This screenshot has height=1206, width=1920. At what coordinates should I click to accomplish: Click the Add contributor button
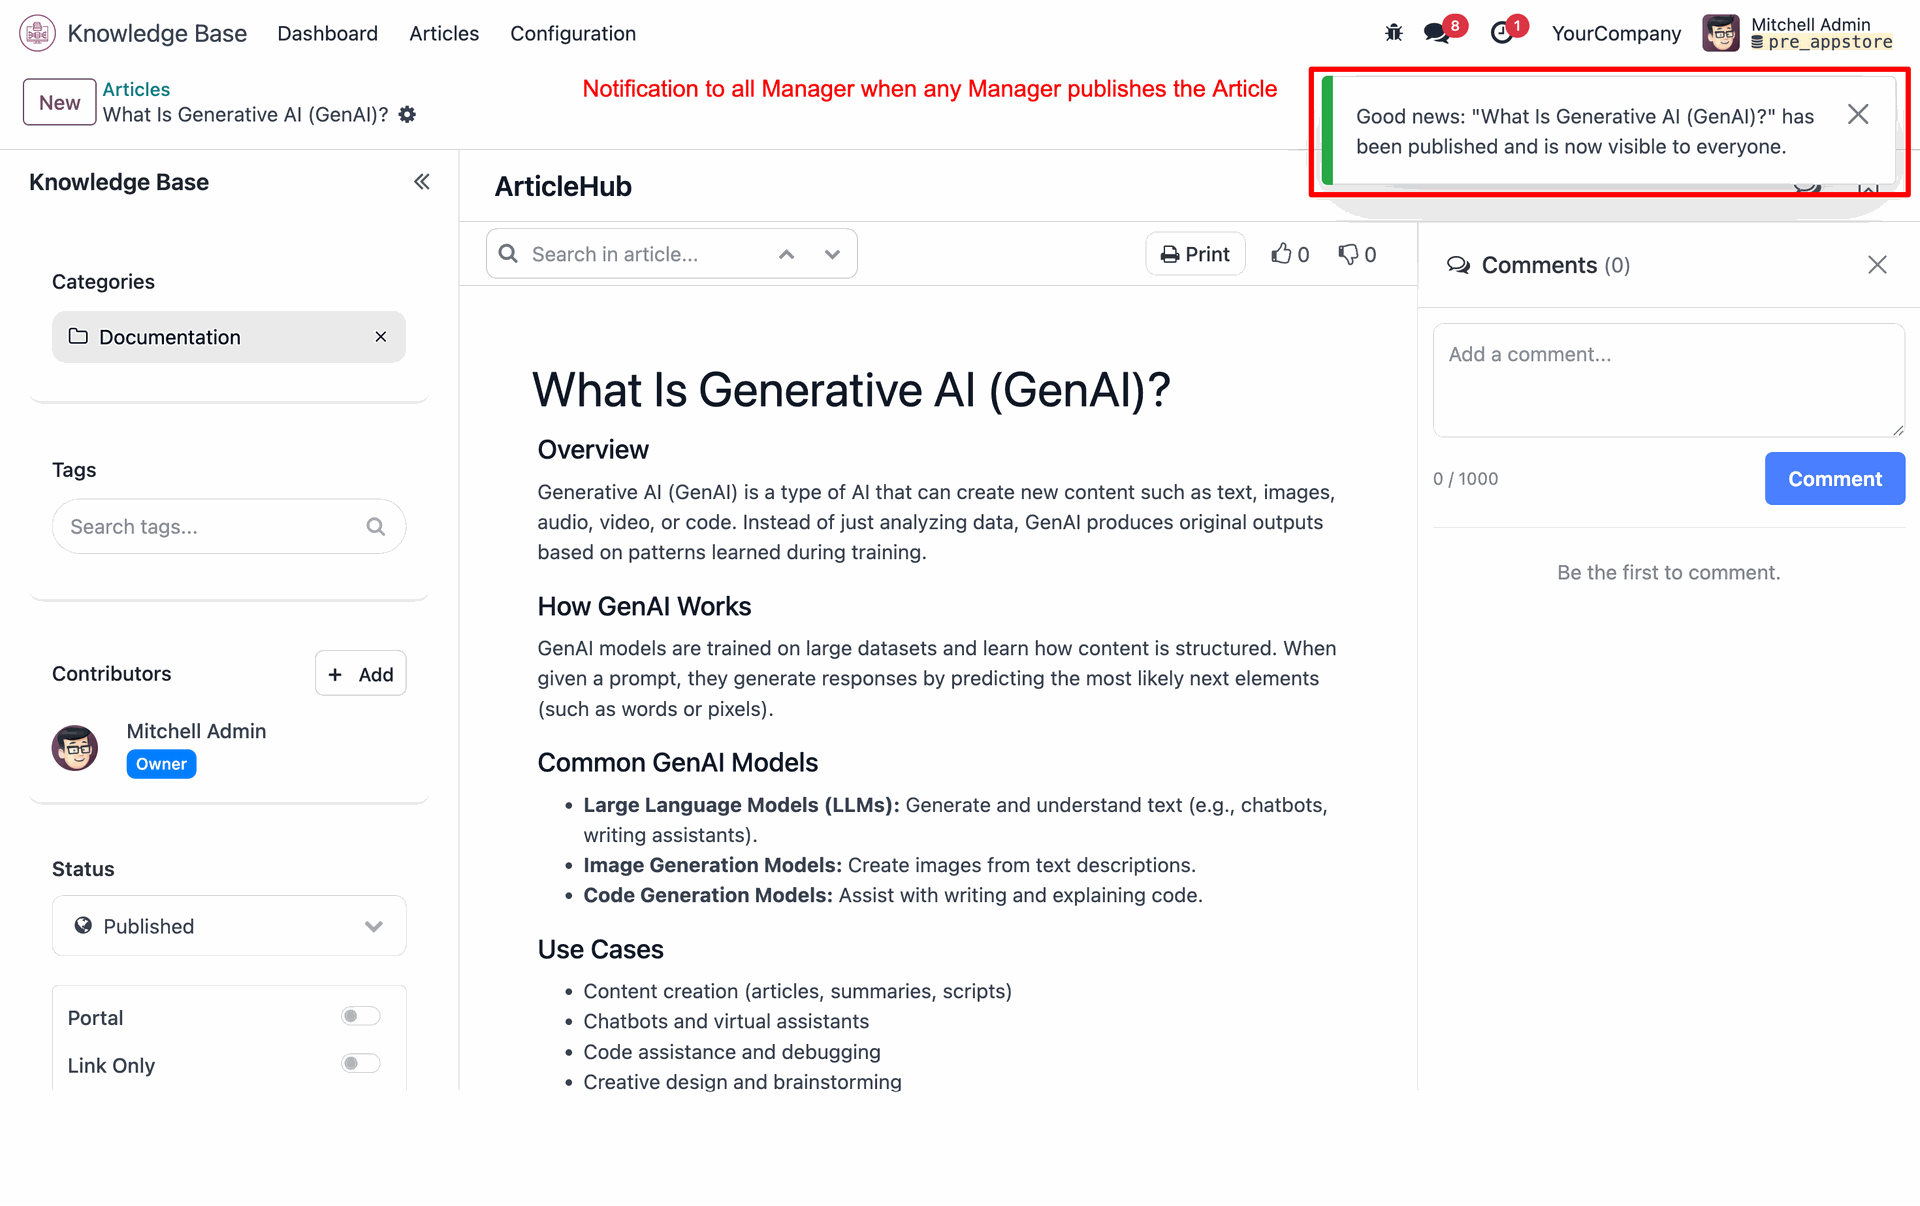pyautogui.click(x=361, y=674)
